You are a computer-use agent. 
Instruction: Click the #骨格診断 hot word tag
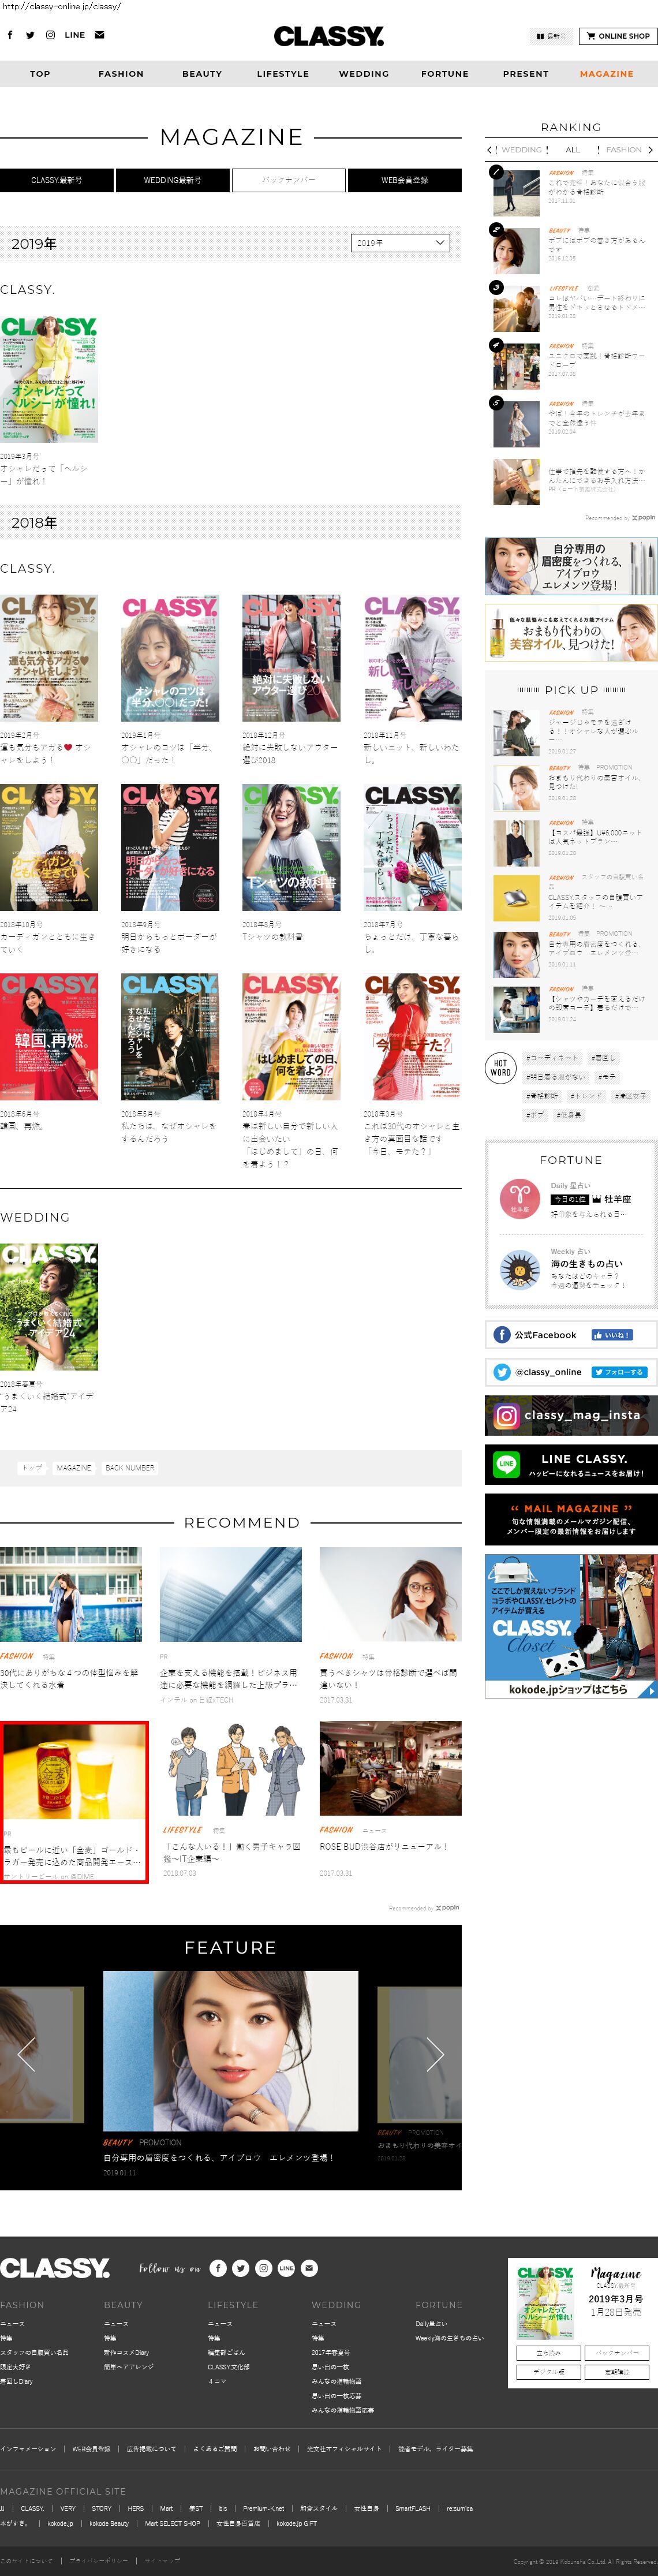[542, 1096]
